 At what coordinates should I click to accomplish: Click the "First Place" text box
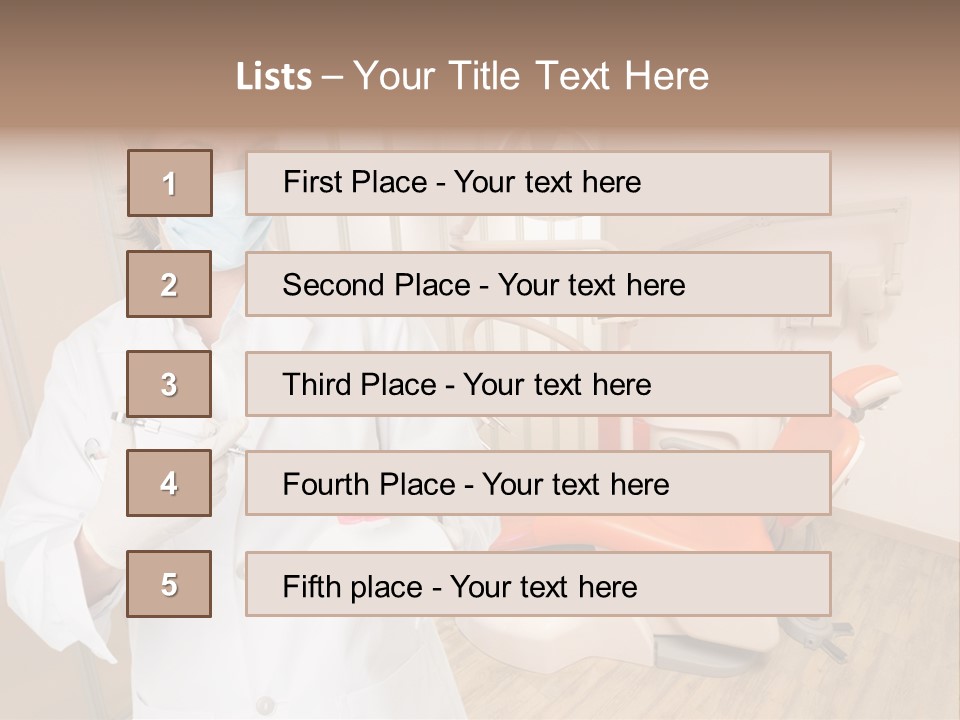coord(538,183)
